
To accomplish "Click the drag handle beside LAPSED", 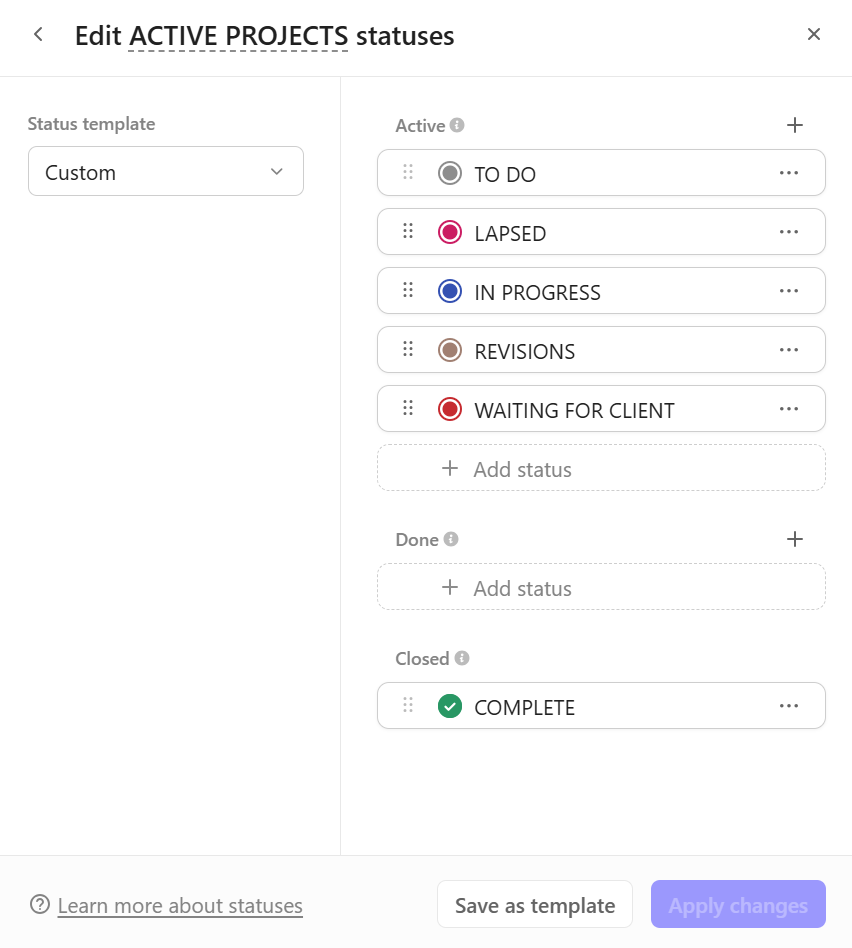I will pyautogui.click(x=408, y=232).
